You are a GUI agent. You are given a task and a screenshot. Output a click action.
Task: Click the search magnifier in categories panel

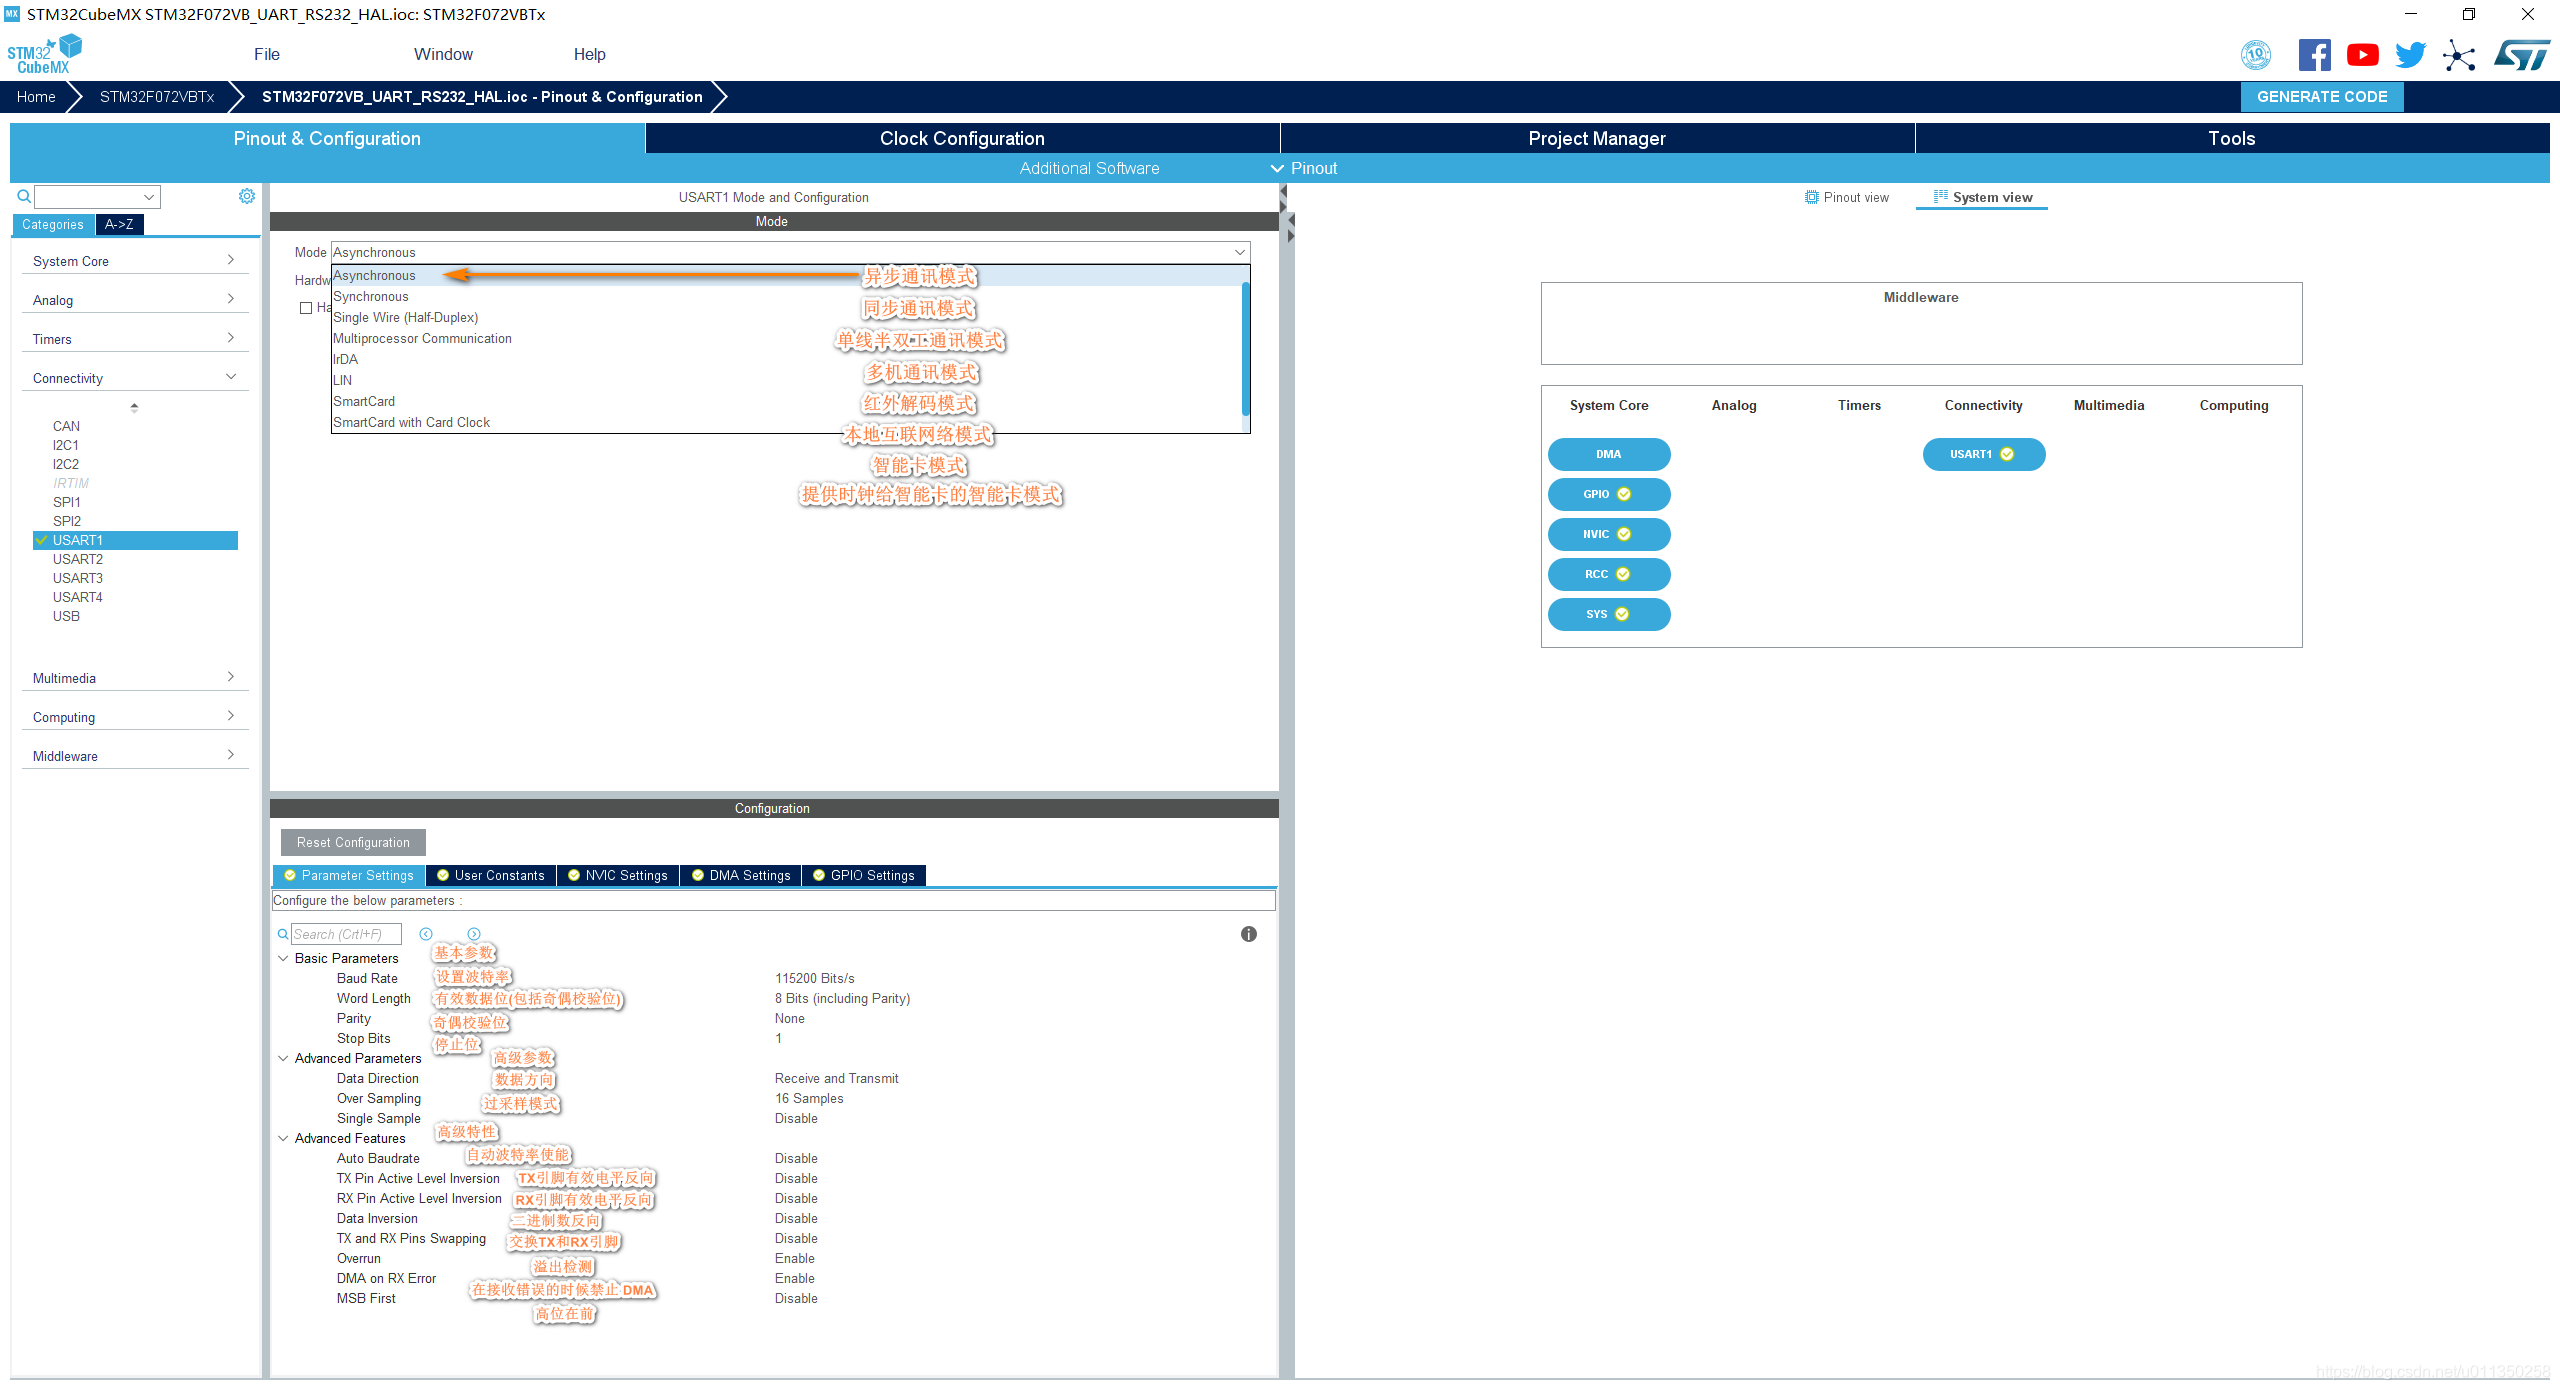point(24,197)
